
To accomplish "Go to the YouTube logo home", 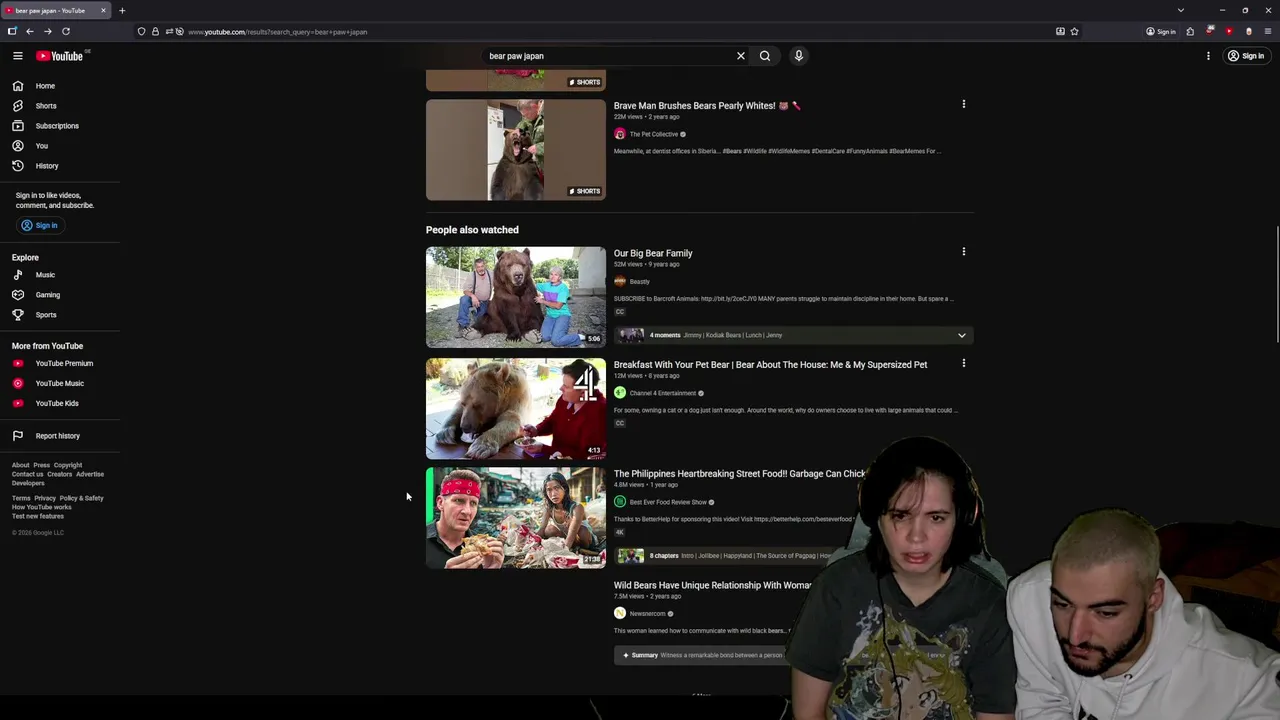I will coord(60,56).
